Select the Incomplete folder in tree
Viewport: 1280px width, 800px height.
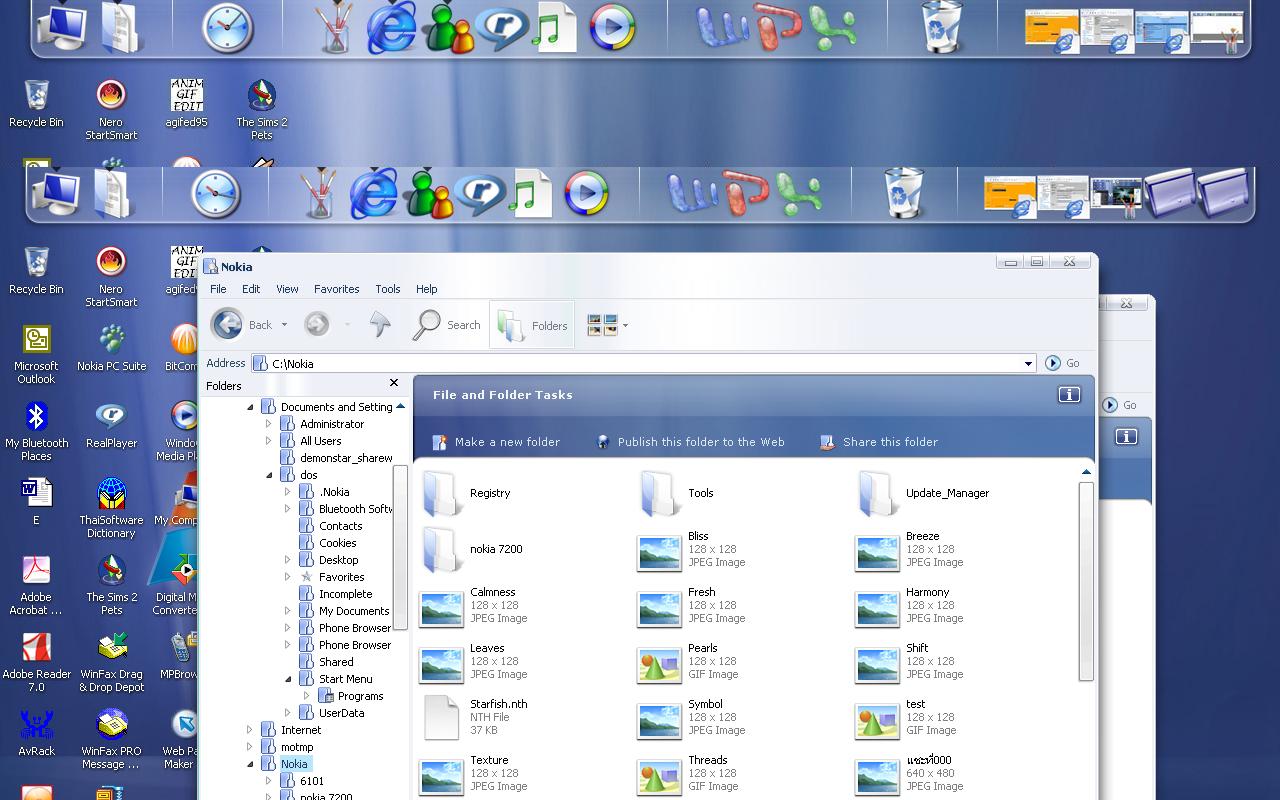345,594
